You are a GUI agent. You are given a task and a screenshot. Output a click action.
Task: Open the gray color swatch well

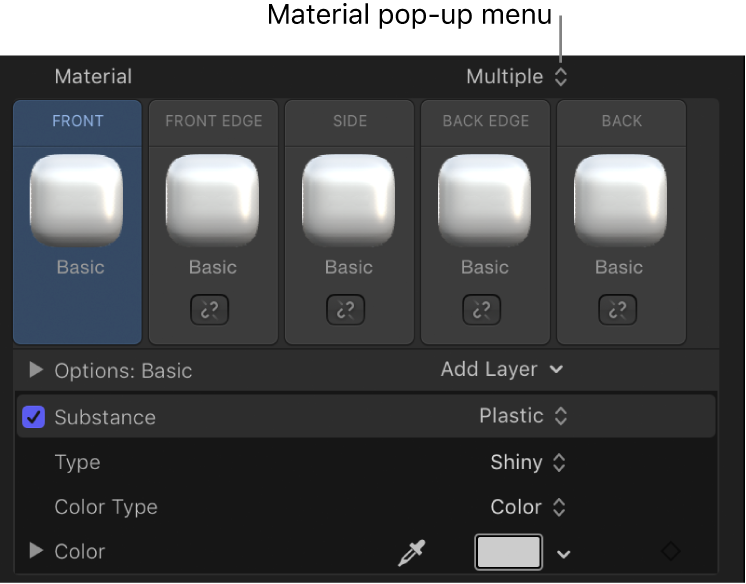pos(508,552)
